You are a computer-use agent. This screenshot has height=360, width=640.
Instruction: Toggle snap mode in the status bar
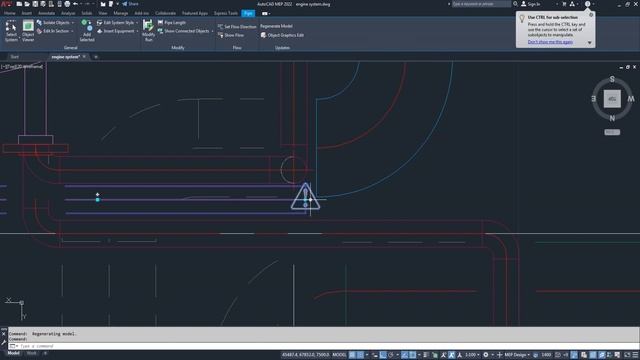pyautogui.click(x=360, y=355)
